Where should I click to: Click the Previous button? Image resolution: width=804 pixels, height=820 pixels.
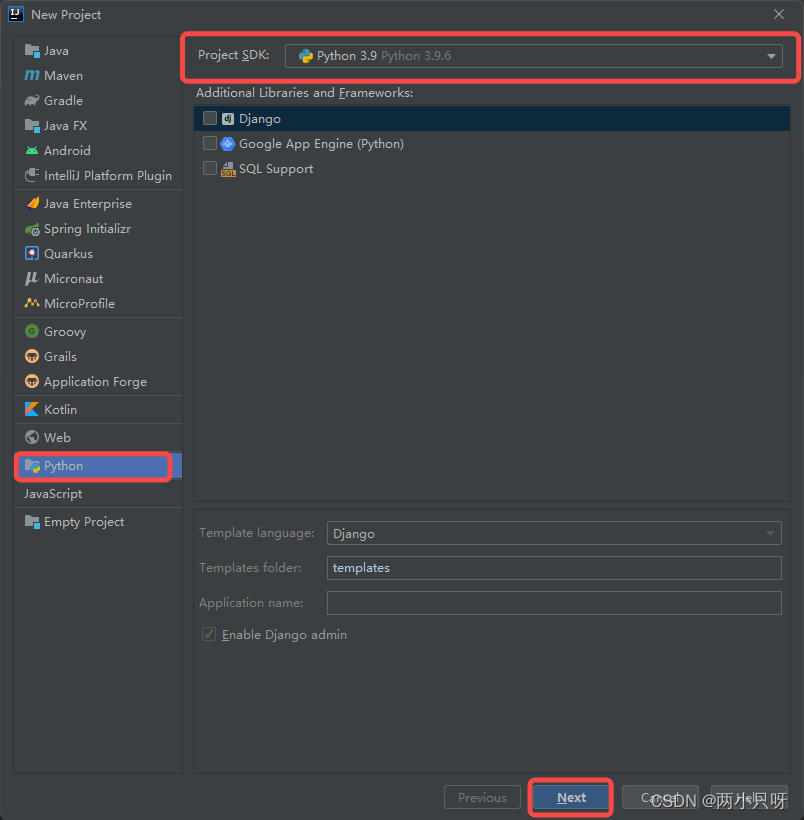(x=482, y=798)
